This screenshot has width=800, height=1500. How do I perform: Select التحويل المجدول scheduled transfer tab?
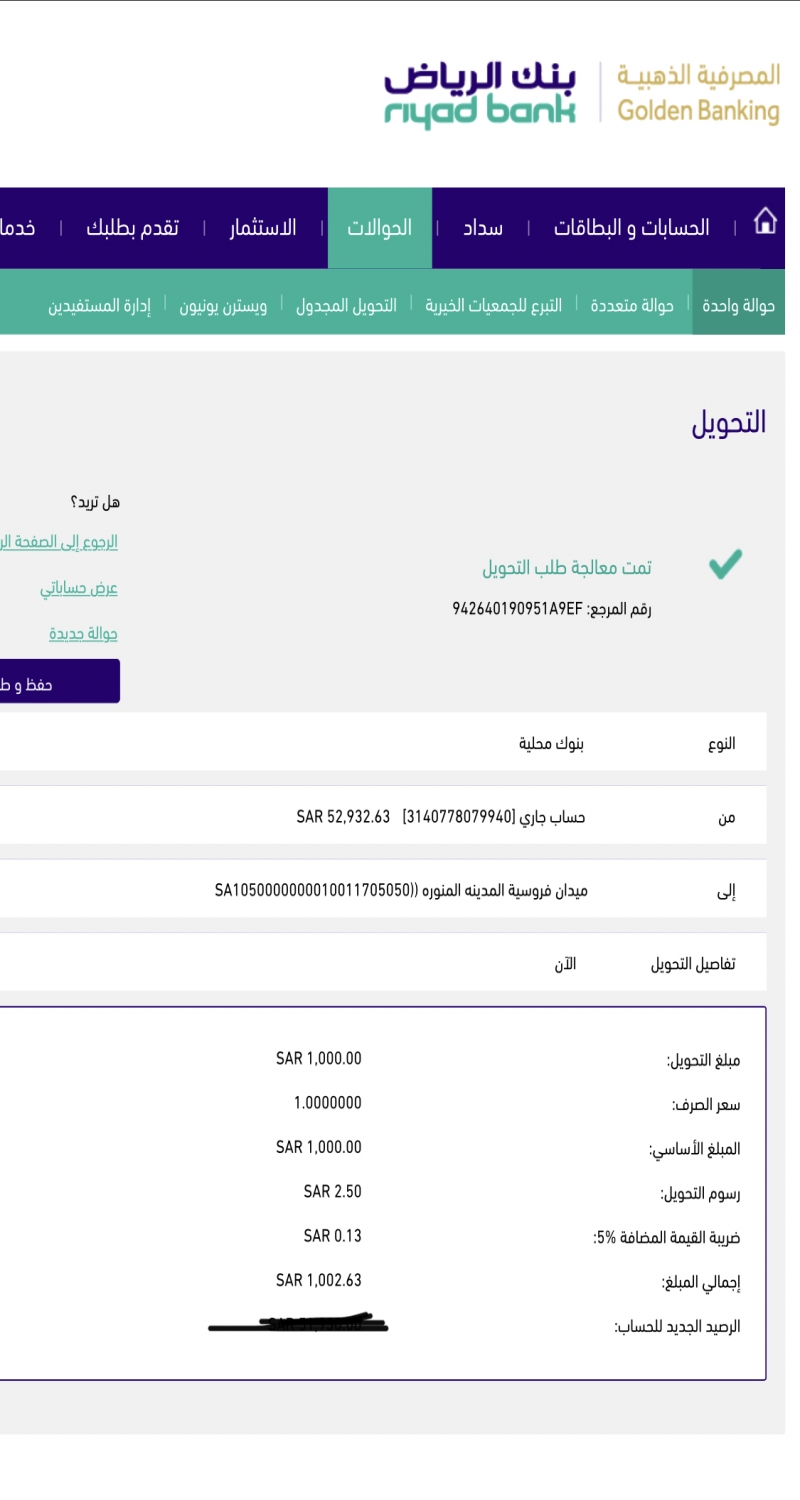346,305
